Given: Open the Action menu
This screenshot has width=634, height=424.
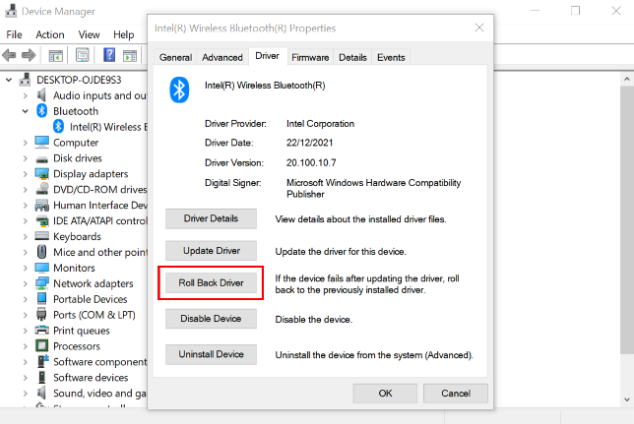Looking at the screenshot, I should (50, 35).
